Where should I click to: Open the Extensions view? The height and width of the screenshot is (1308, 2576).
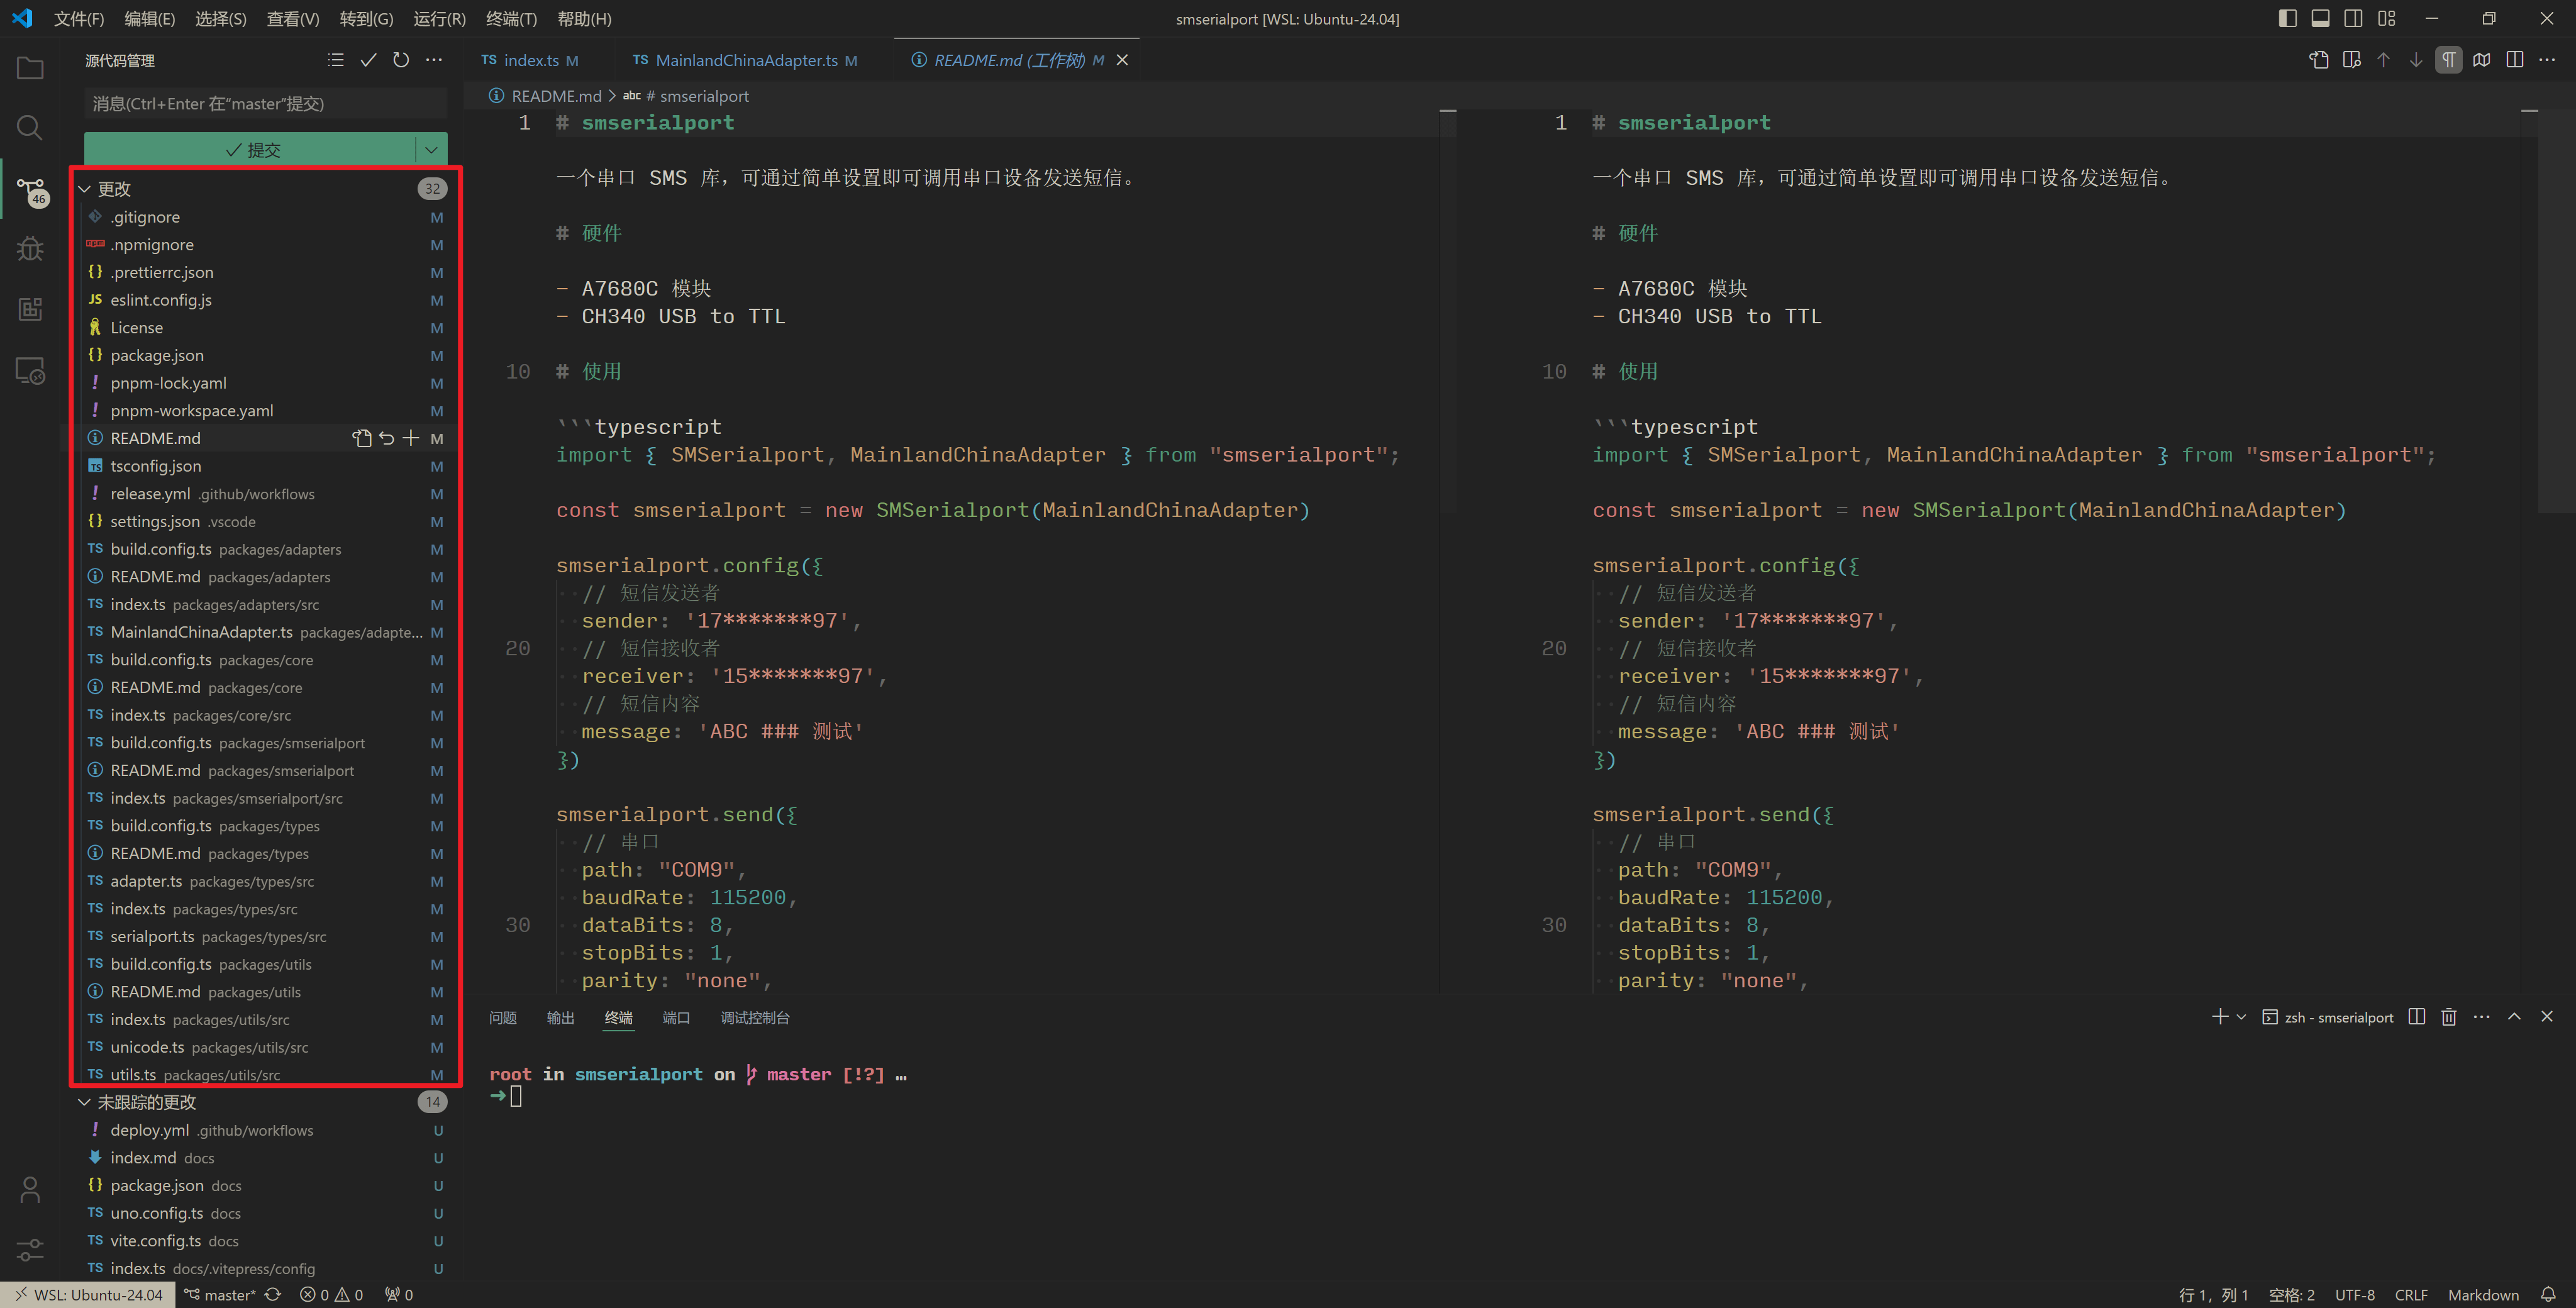[x=30, y=309]
